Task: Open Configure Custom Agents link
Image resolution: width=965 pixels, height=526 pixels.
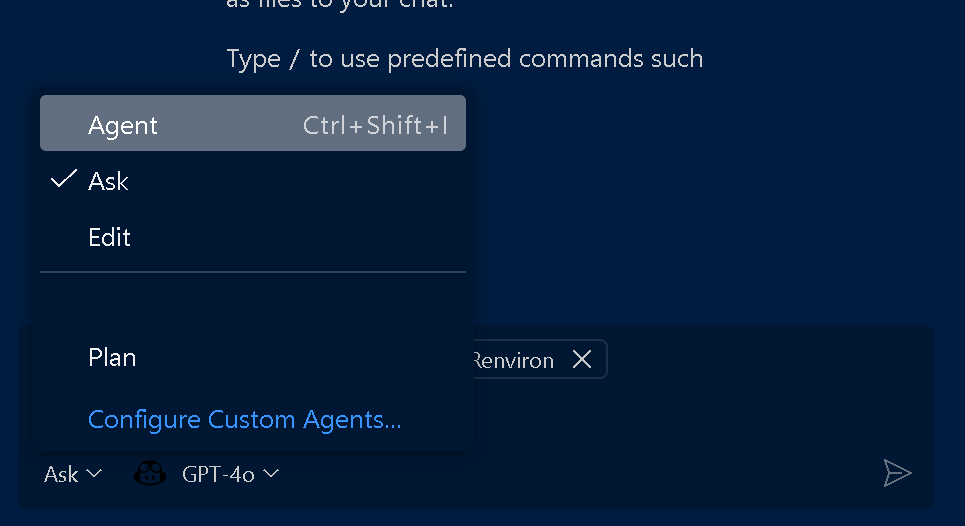Action: point(244,420)
